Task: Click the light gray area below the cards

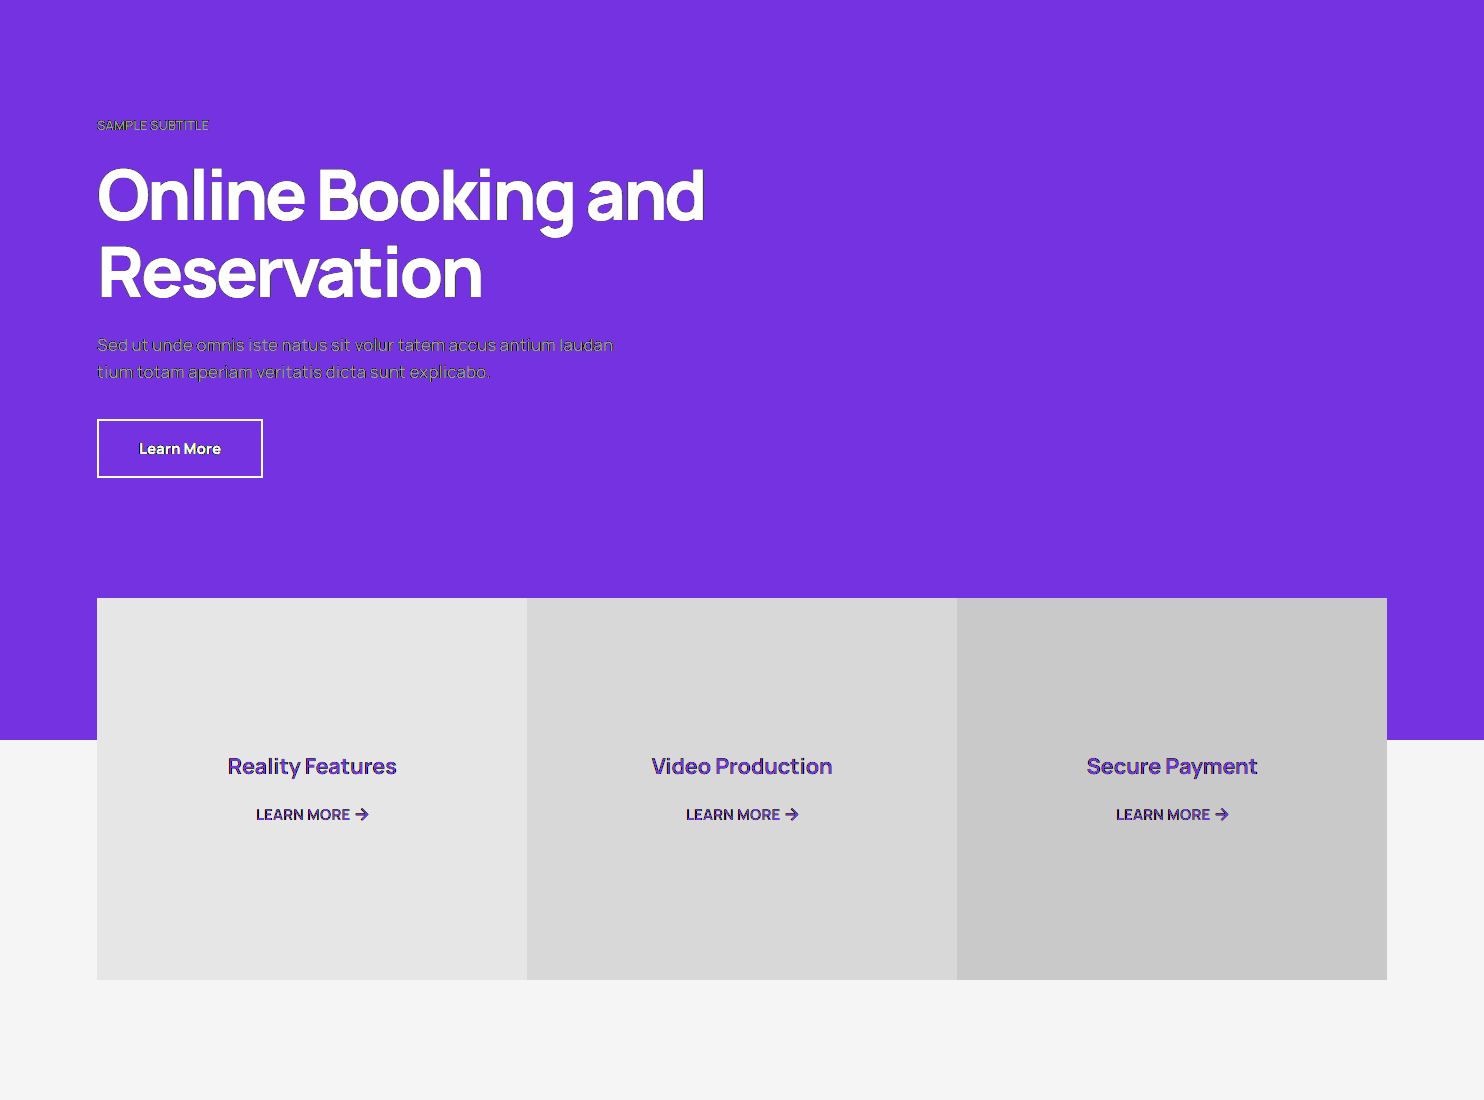Action: click(x=742, y=1040)
